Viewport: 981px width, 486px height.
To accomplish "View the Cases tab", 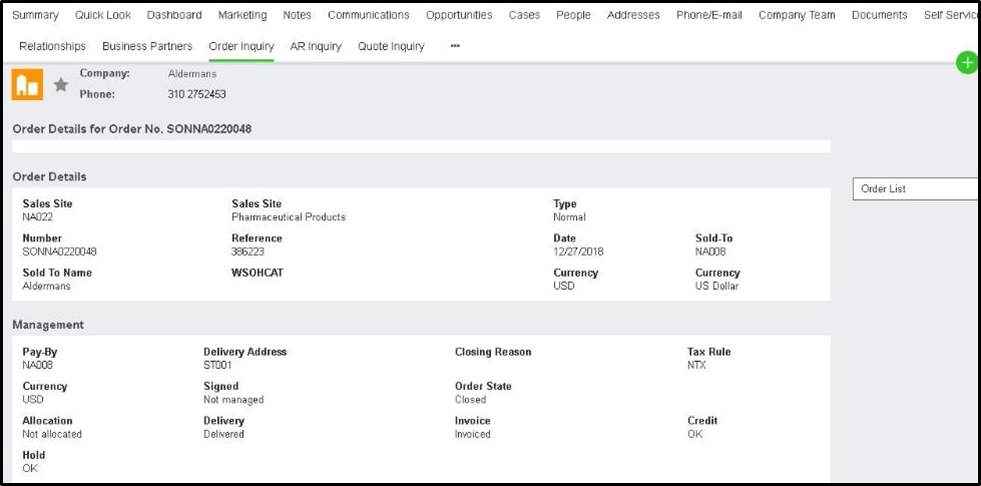I will (x=524, y=15).
